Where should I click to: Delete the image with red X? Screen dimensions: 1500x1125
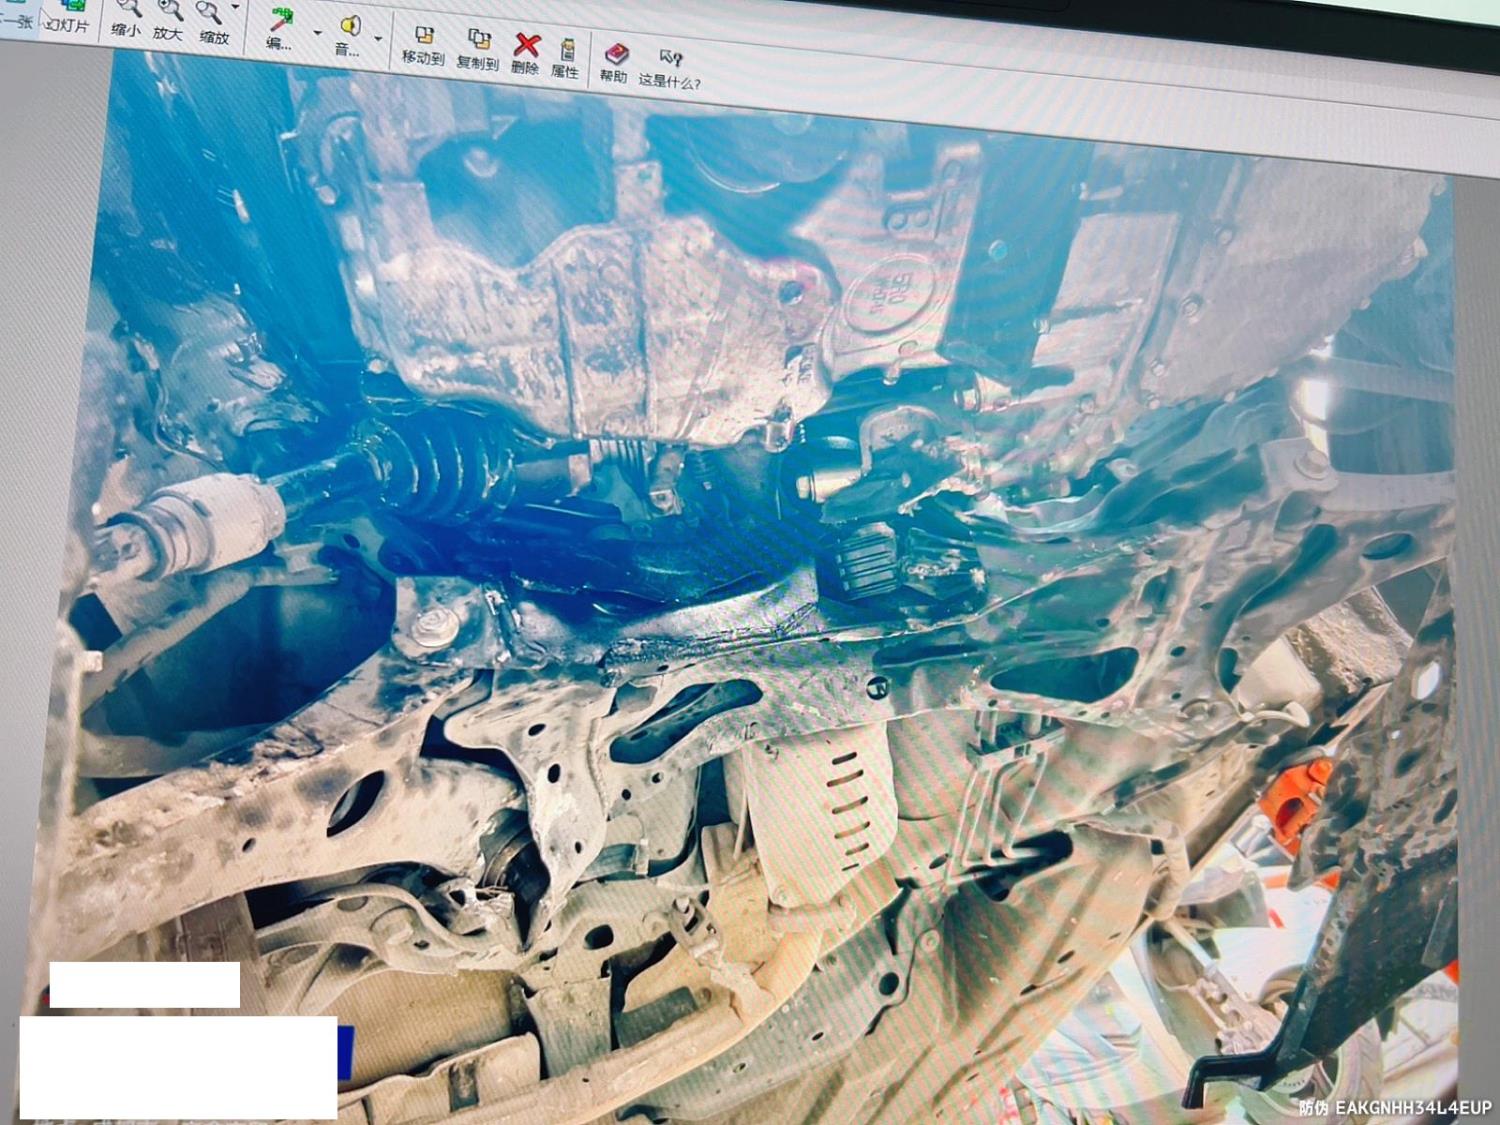pos(526,46)
